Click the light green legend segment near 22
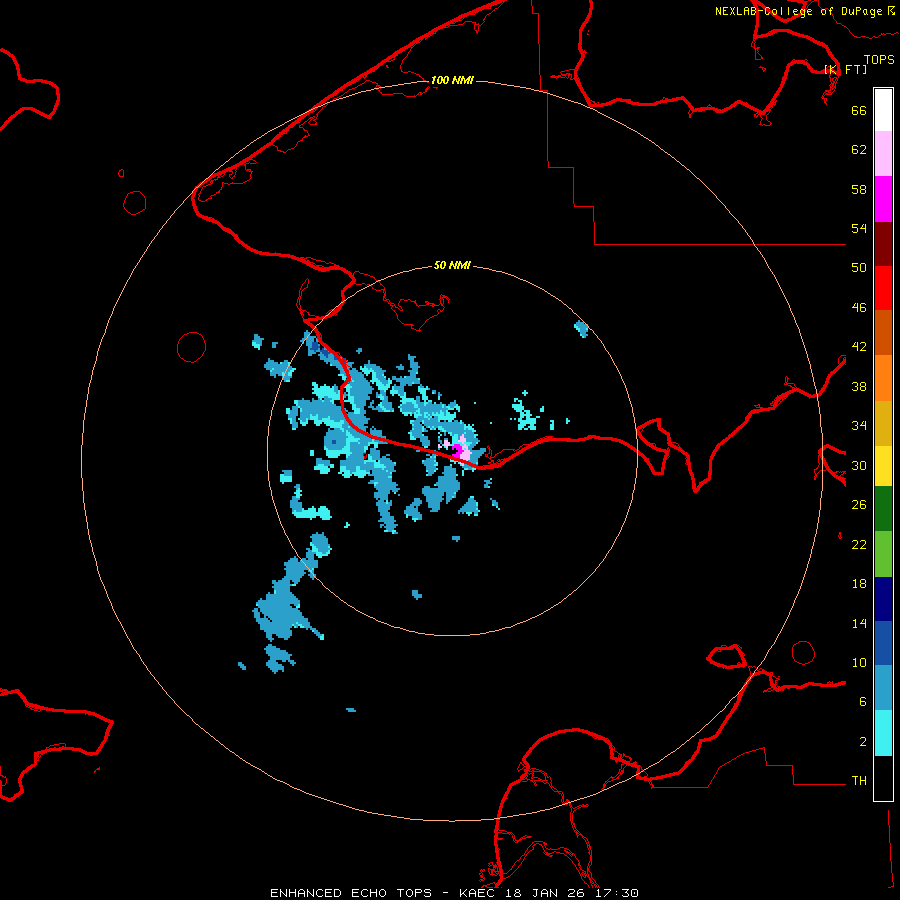This screenshot has width=900, height=900. pos(883,554)
